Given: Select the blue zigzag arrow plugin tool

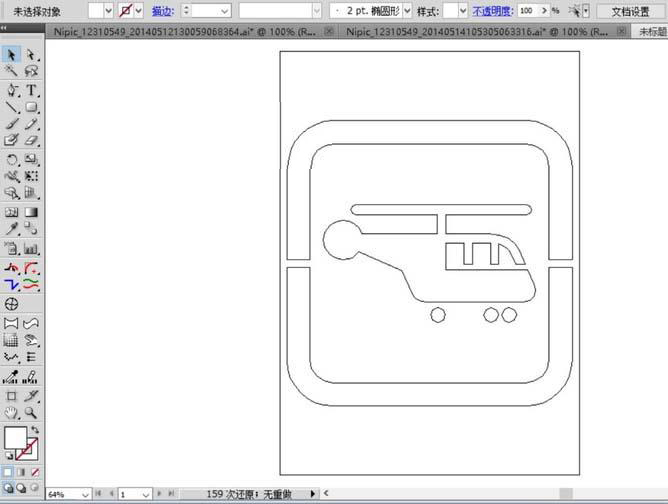Looking at the screenshot, I should 12,284.
